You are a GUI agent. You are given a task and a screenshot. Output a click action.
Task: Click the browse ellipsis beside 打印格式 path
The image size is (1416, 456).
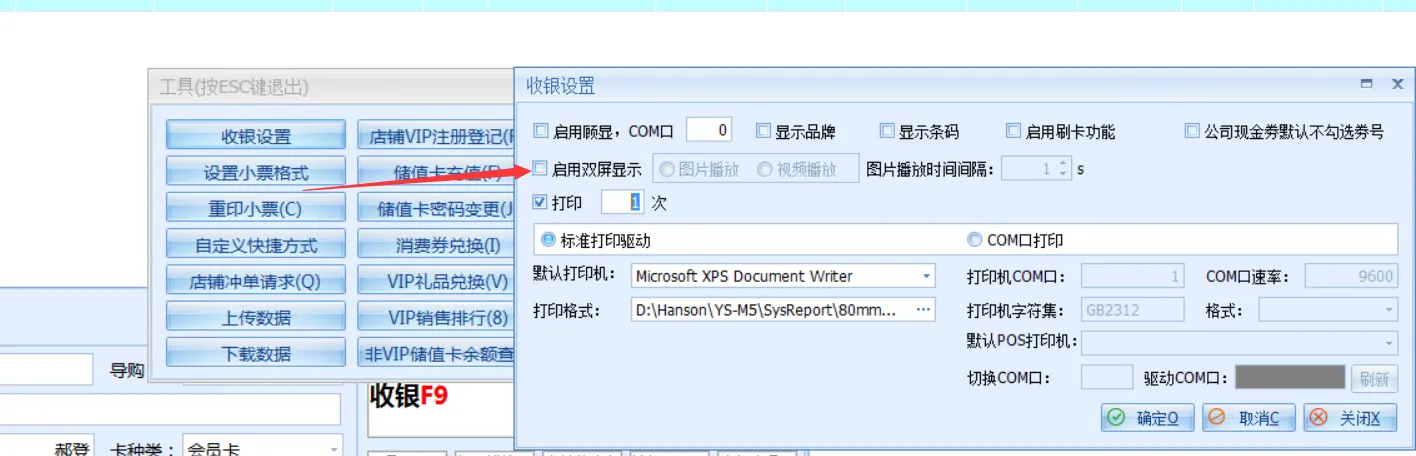(x=923, y=310)
